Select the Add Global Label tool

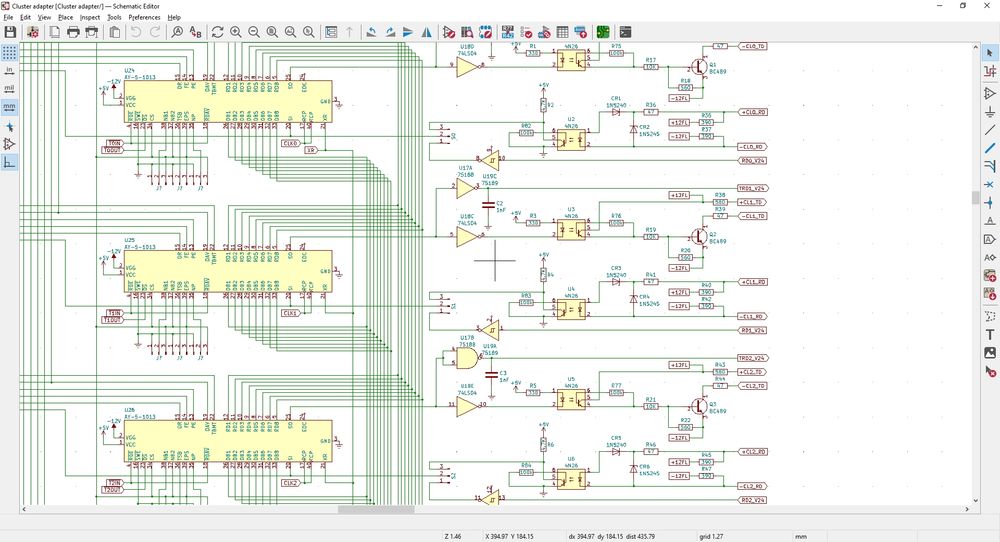tap(990, 240)
